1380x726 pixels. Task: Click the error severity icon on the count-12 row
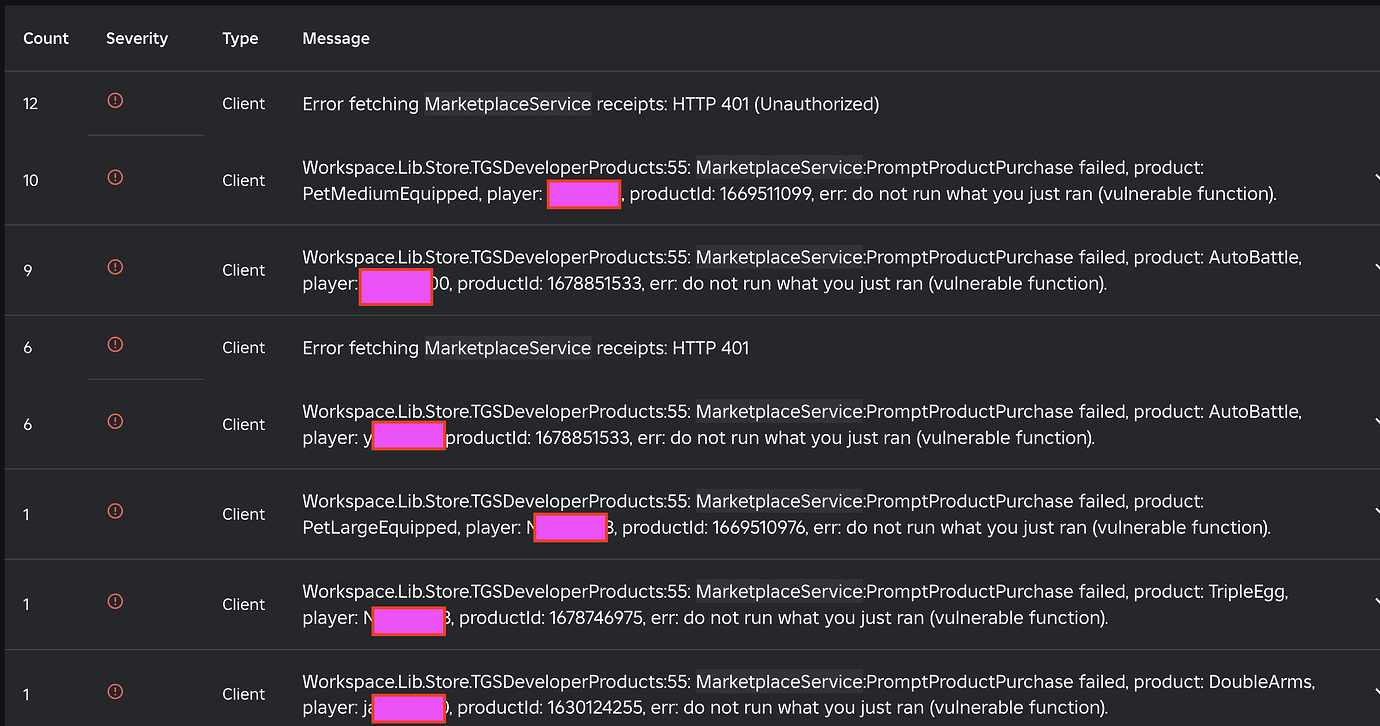tap(114, 100)
